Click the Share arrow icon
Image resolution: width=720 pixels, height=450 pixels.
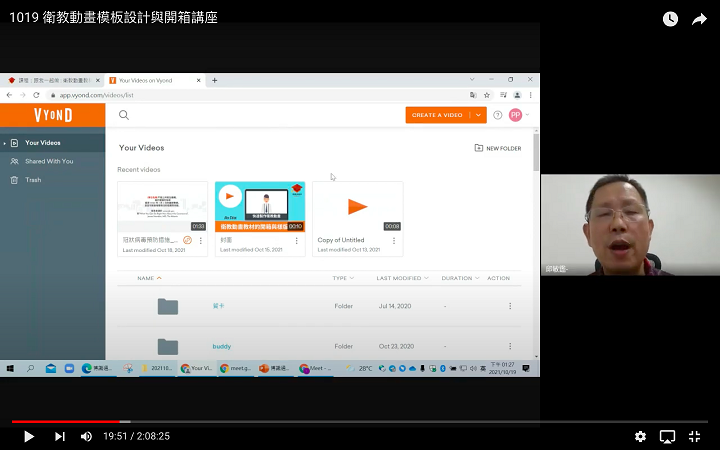pyautogui.click(x=699, y=19)
